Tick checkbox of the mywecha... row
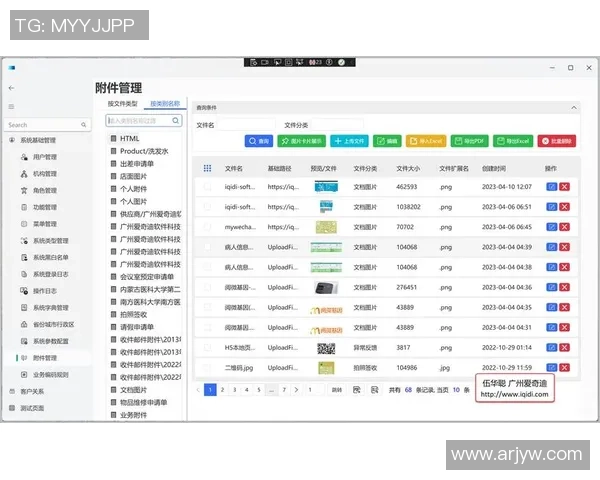Viewport: 600px width, 480px height. coord(207,227)
